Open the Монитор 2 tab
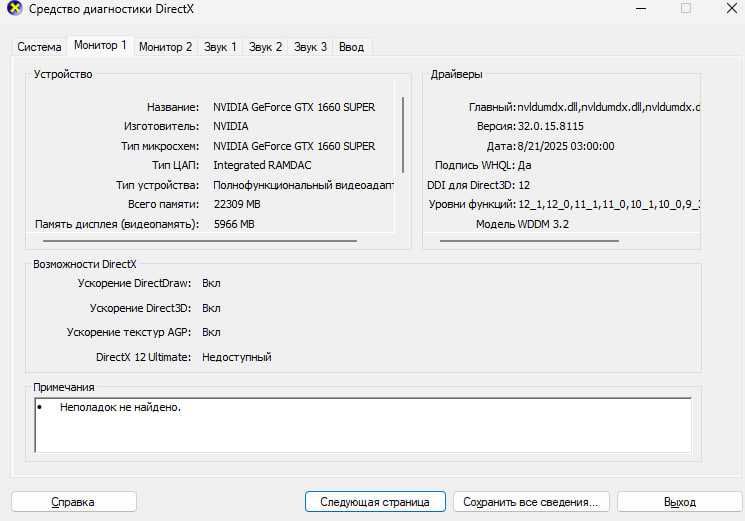This screenshot has height=521, width=745. coord(165,47)
